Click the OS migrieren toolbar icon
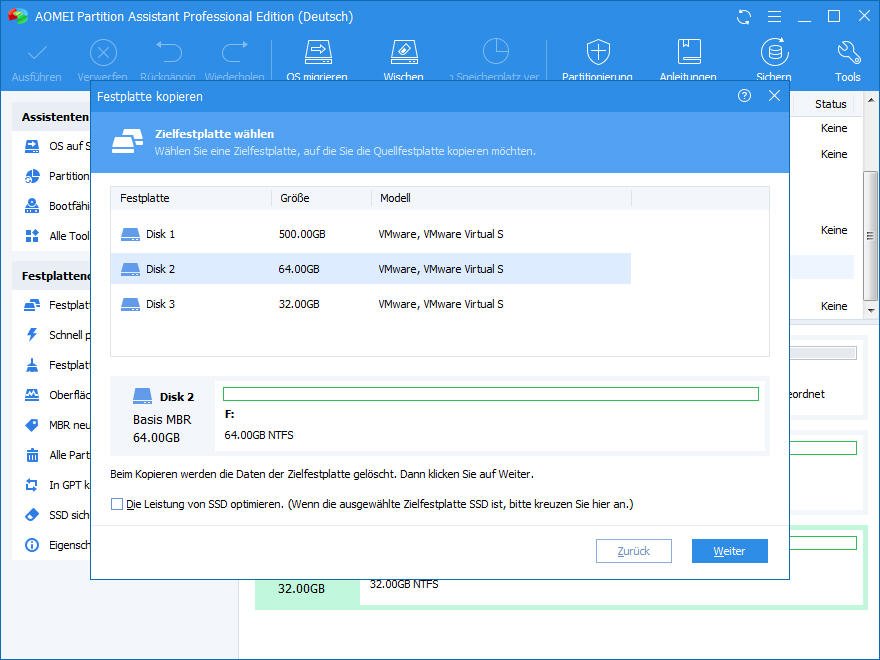The width and height of the screenshot is (880, 660). (x=317, y=52)
